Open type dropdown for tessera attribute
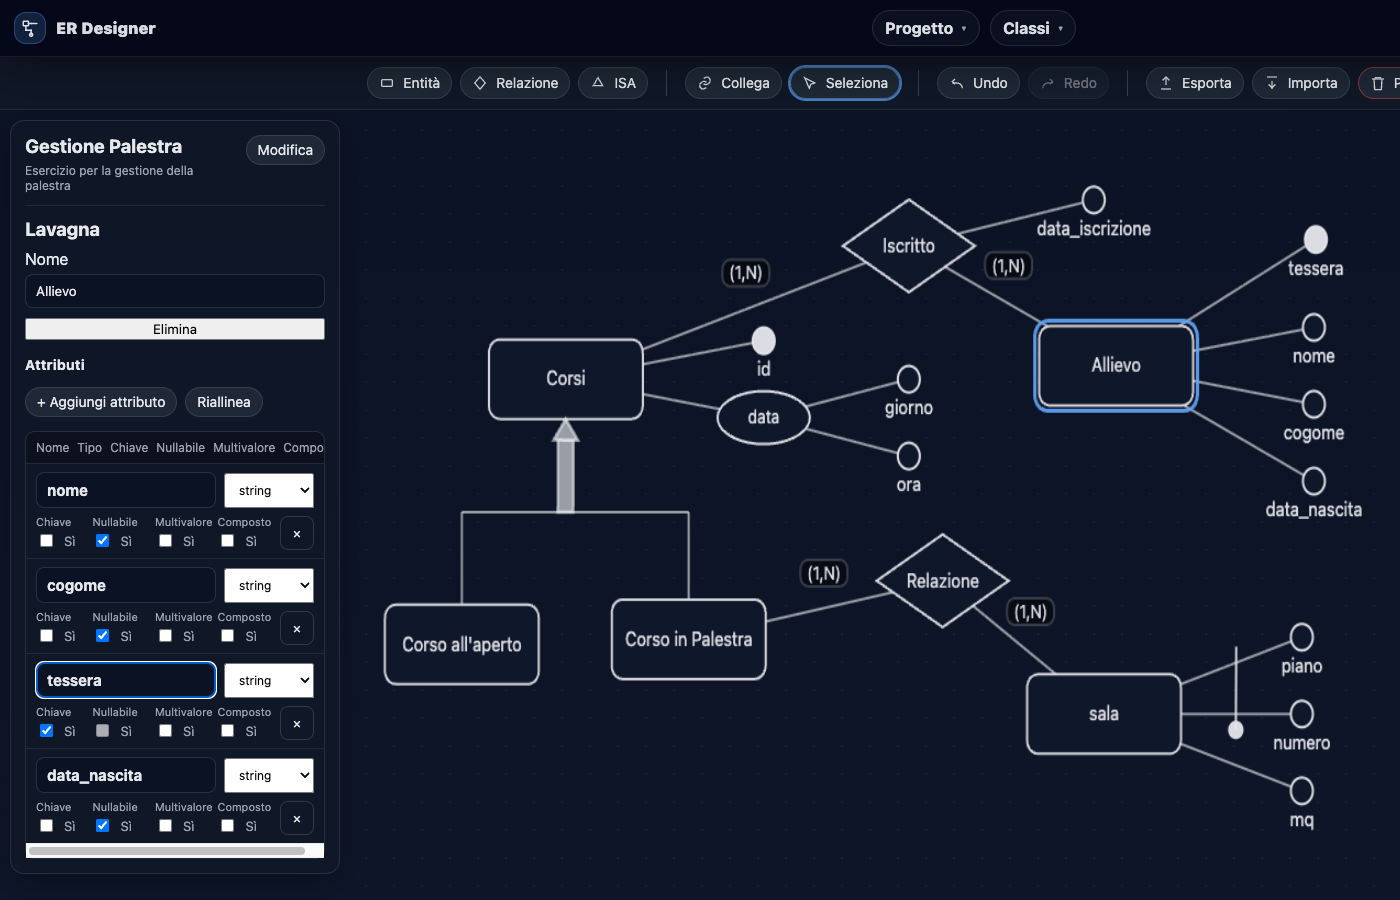This screenshot has height=900, width=1400. point(269,681)
